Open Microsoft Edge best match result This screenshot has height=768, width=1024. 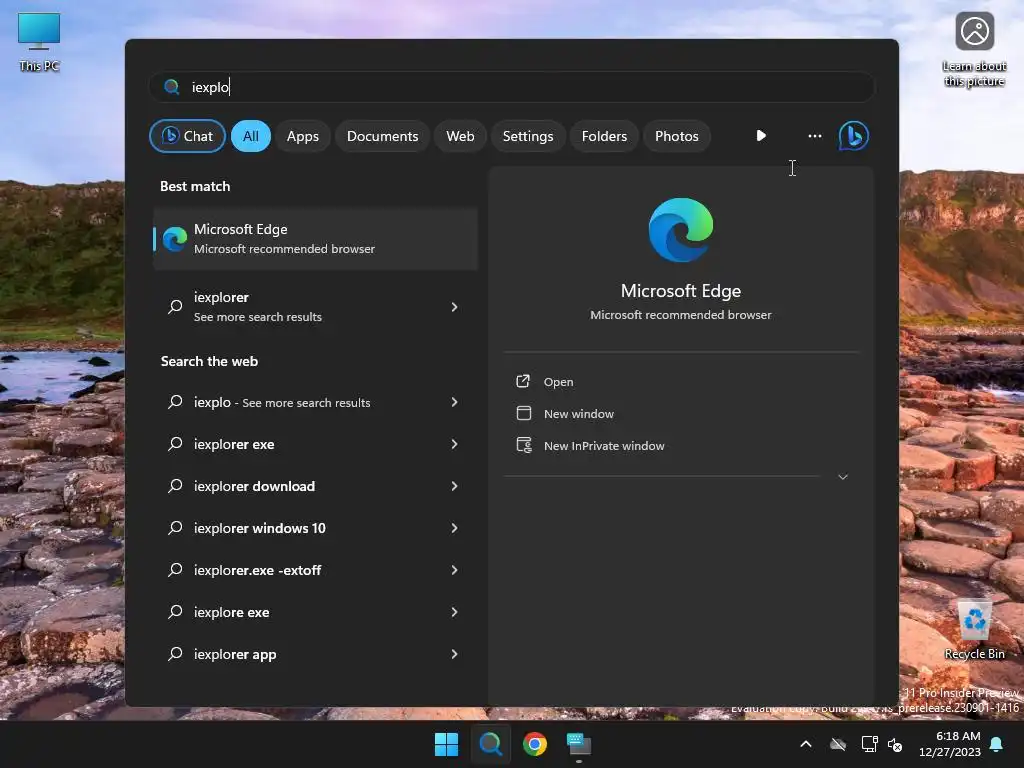coord(315,238)
